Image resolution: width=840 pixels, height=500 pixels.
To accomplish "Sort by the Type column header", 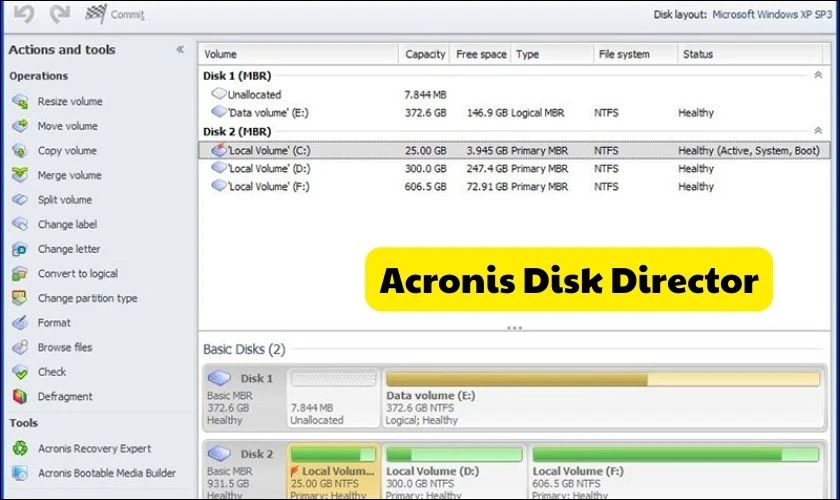I will pos(552,54).
